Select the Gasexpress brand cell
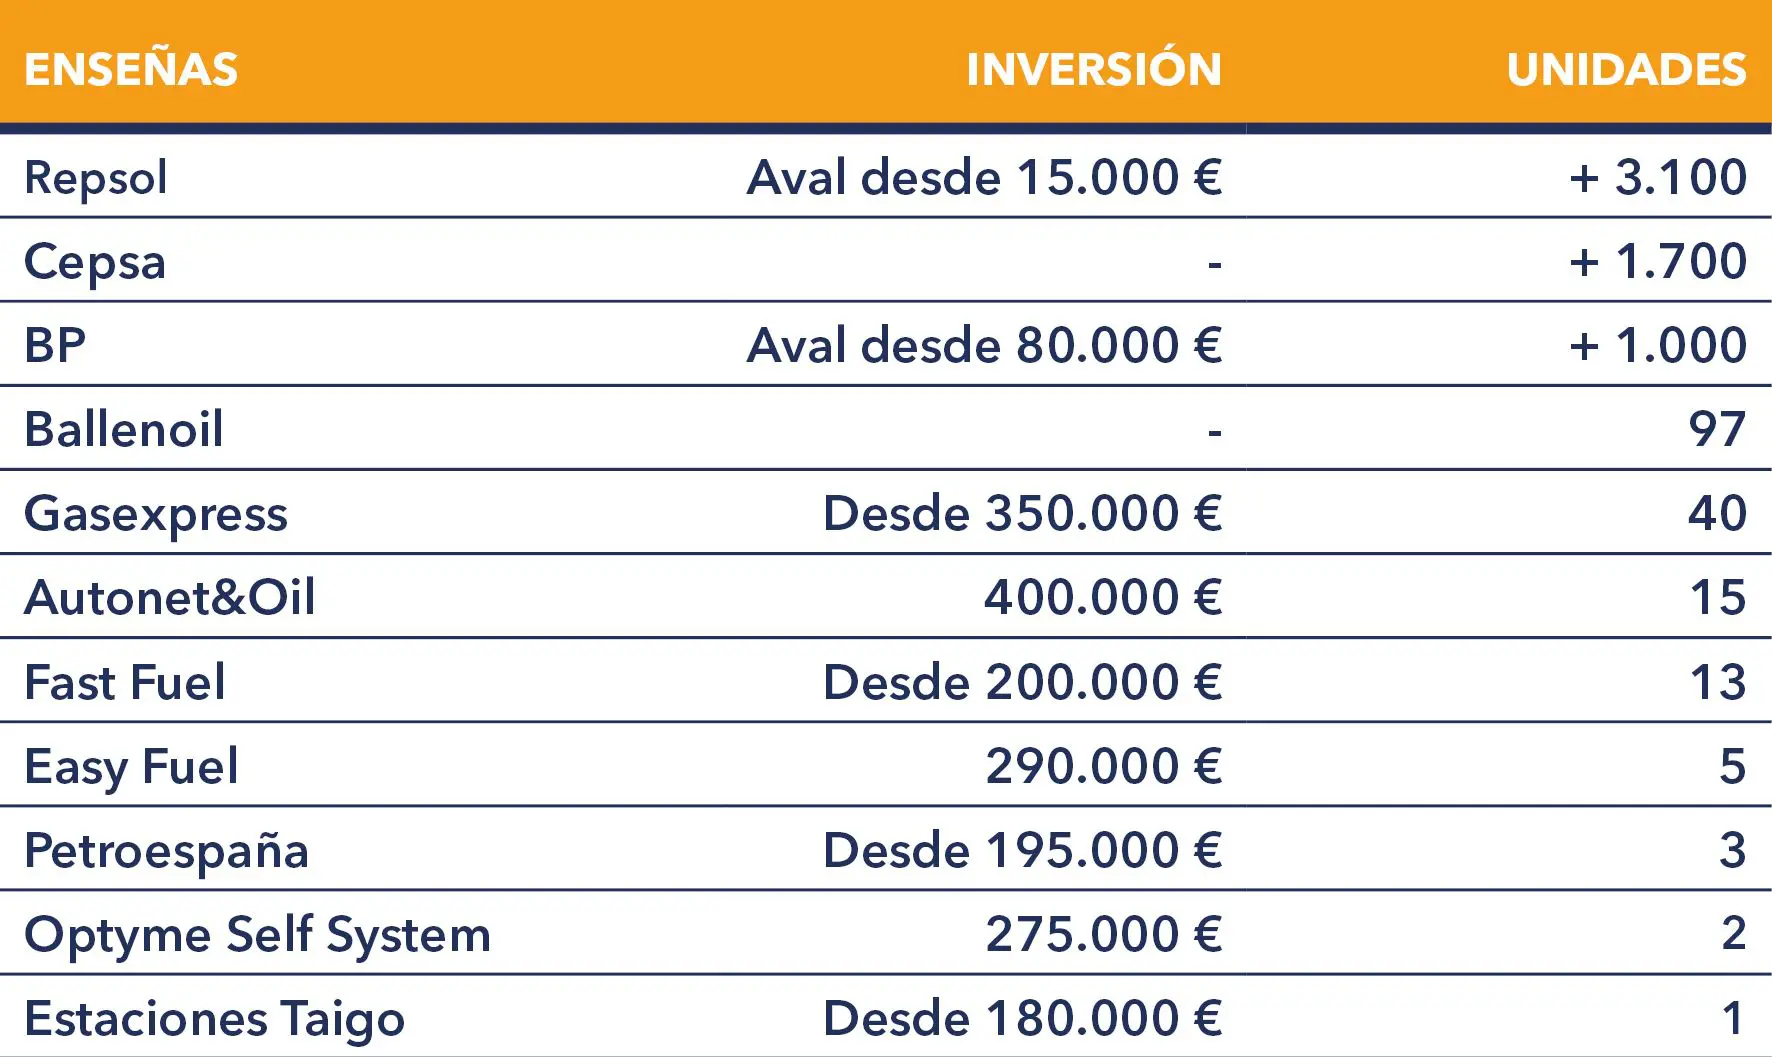Screen dimensions: 1772x1057 pyautogui.click(x=156, y=514)
